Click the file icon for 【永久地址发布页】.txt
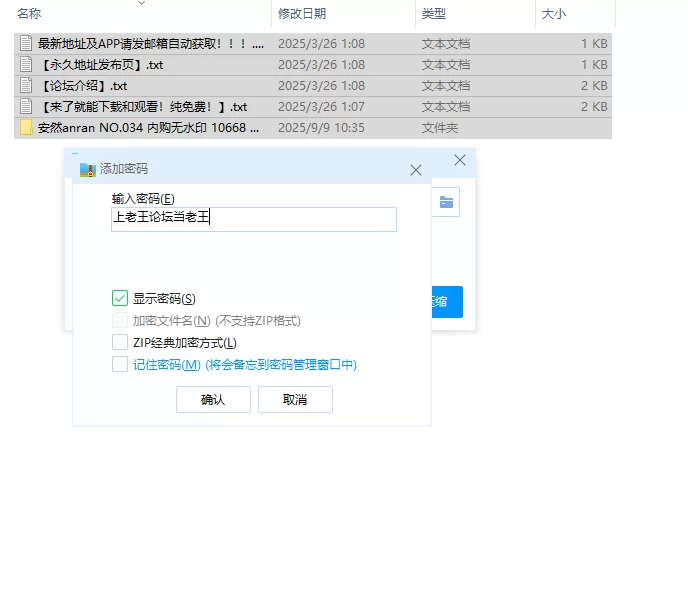This screenshot has width=688, height=613. pos(26,65)
